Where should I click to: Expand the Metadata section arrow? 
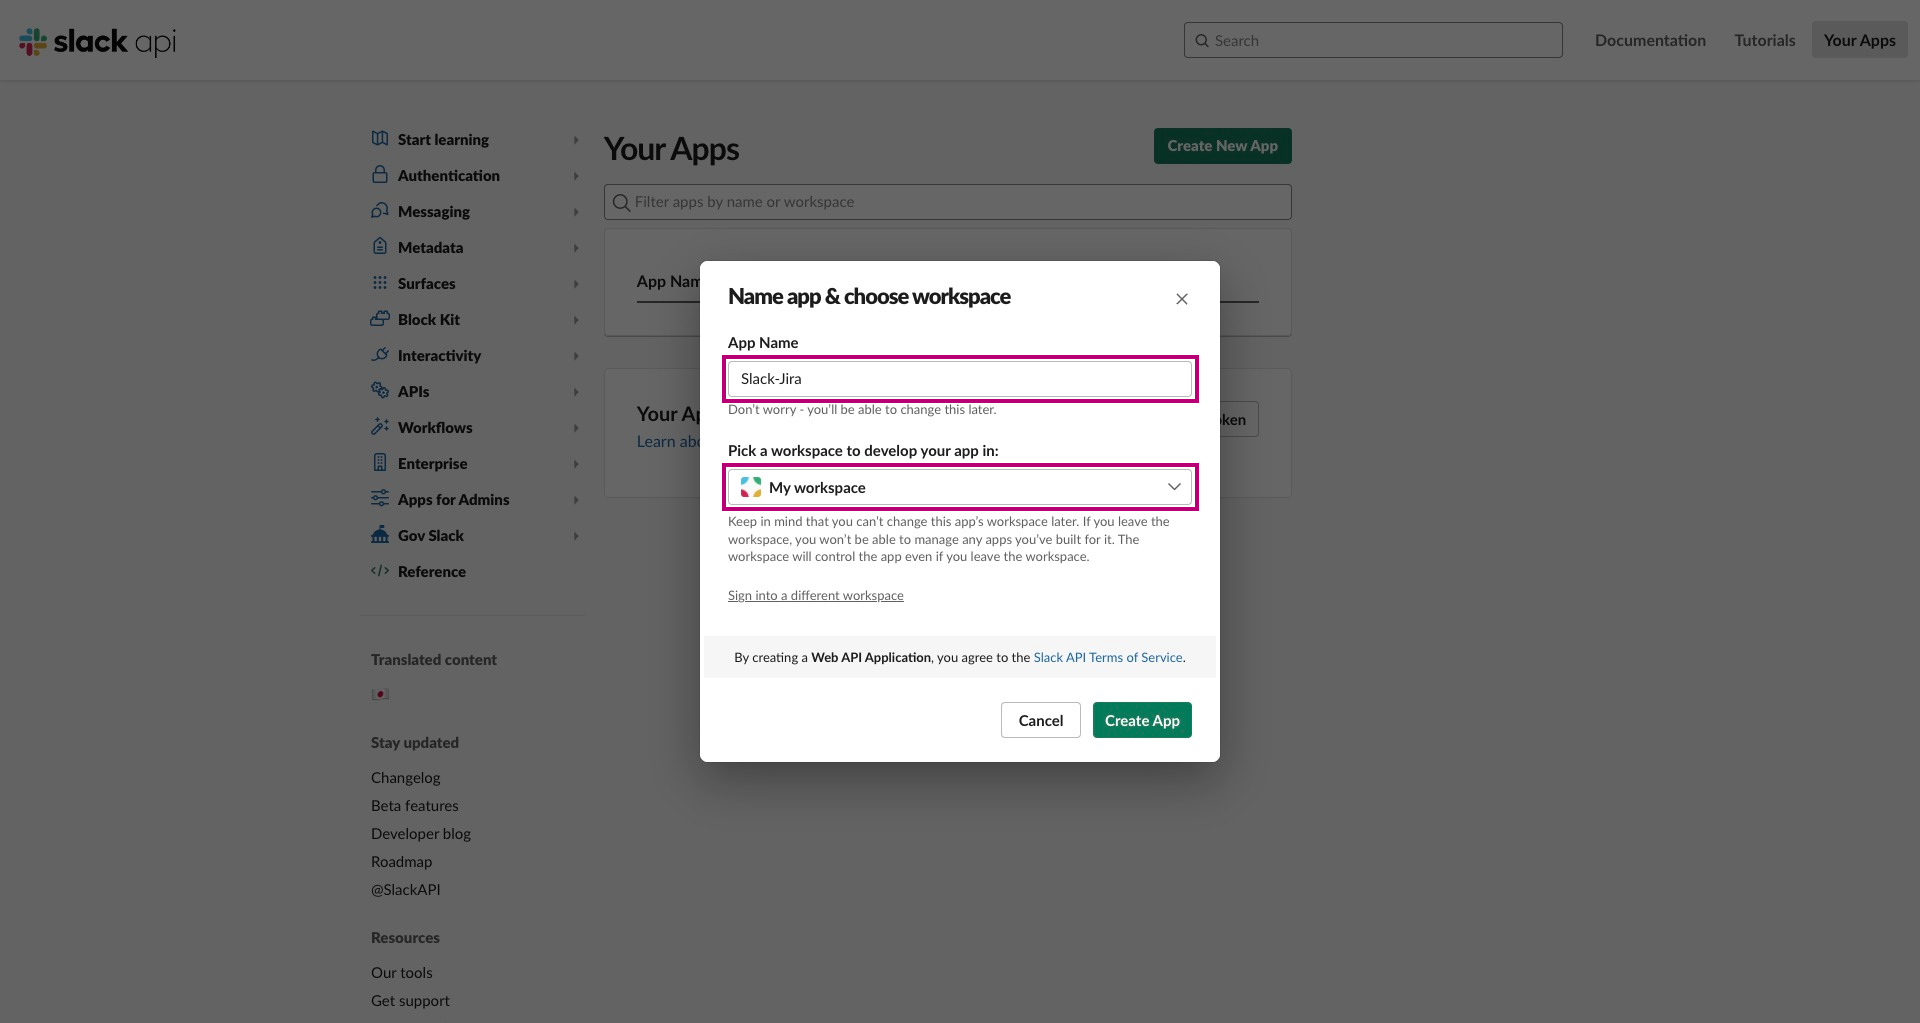pos(576,248)
